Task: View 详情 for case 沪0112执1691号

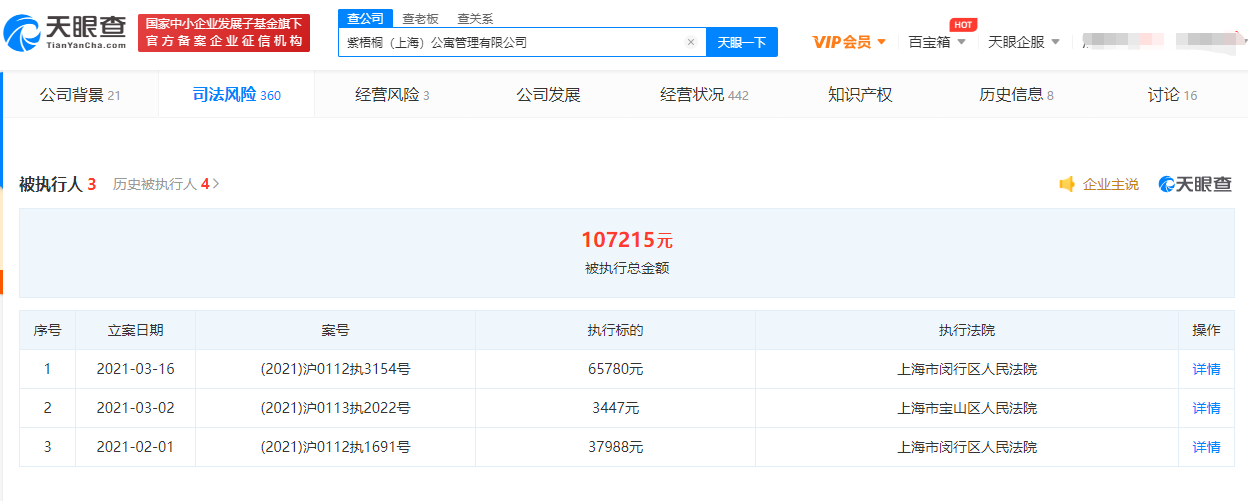Action: coord(1206,447)
